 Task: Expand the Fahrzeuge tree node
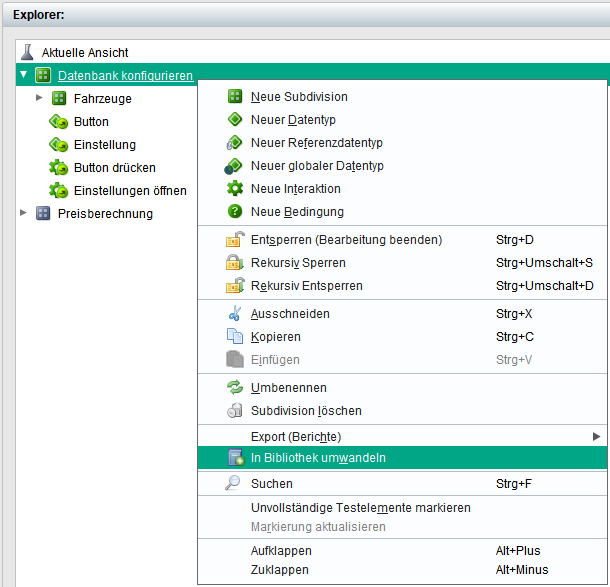[x=39, y=97]
